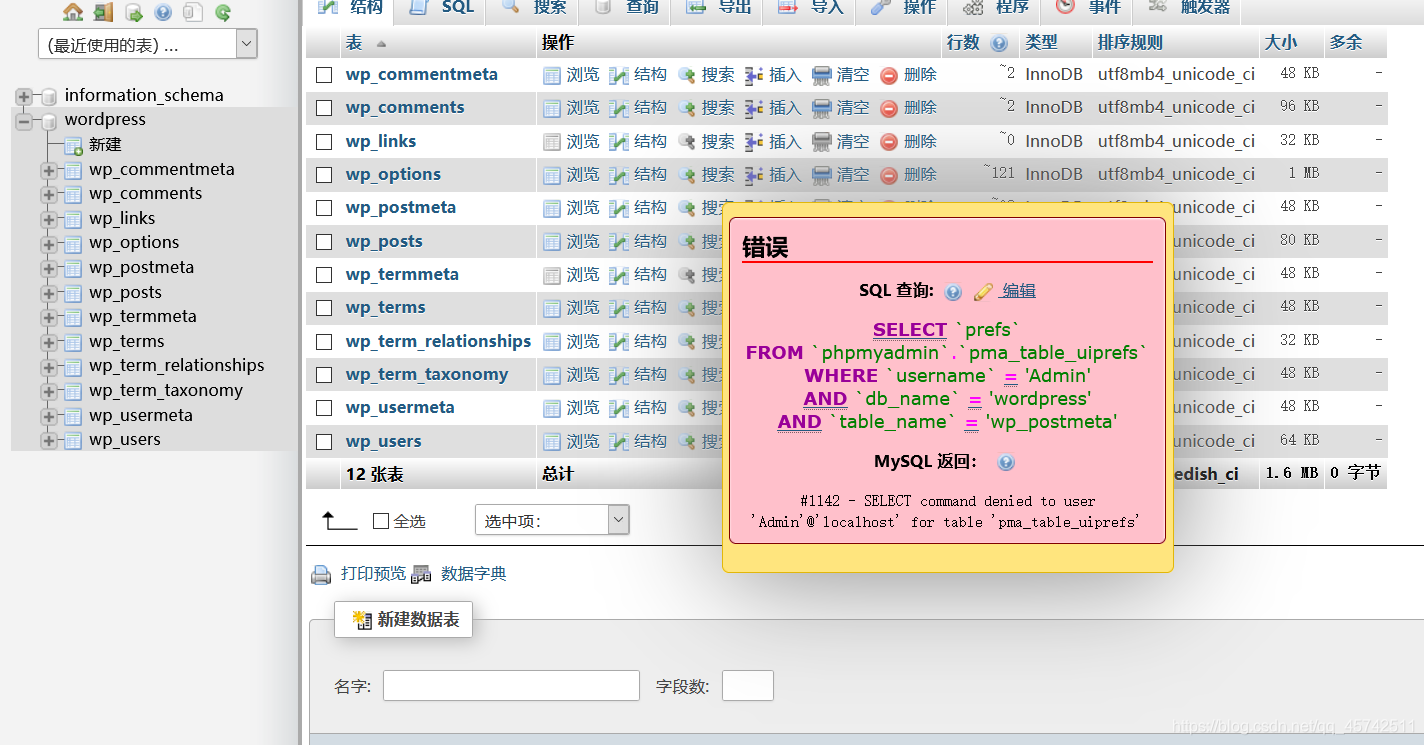Click the insert icon for wp_options

754,175
